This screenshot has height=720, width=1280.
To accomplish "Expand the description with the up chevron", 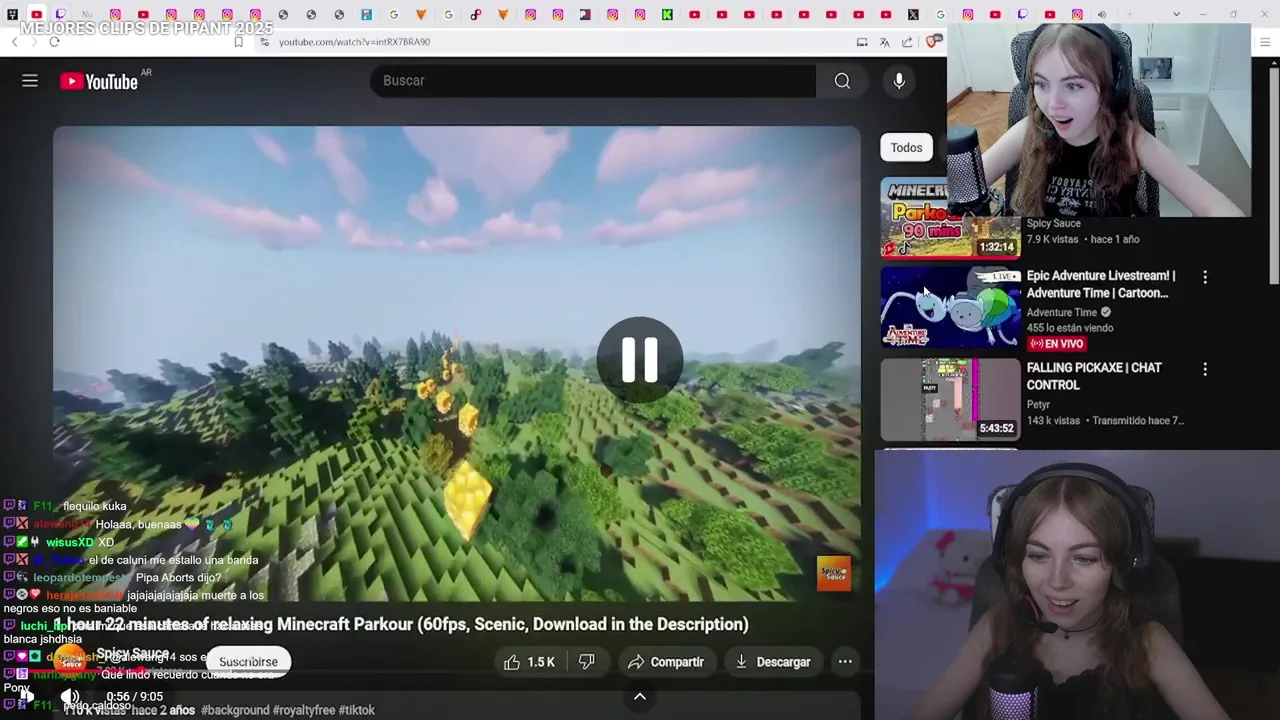I will click(640, 697).
